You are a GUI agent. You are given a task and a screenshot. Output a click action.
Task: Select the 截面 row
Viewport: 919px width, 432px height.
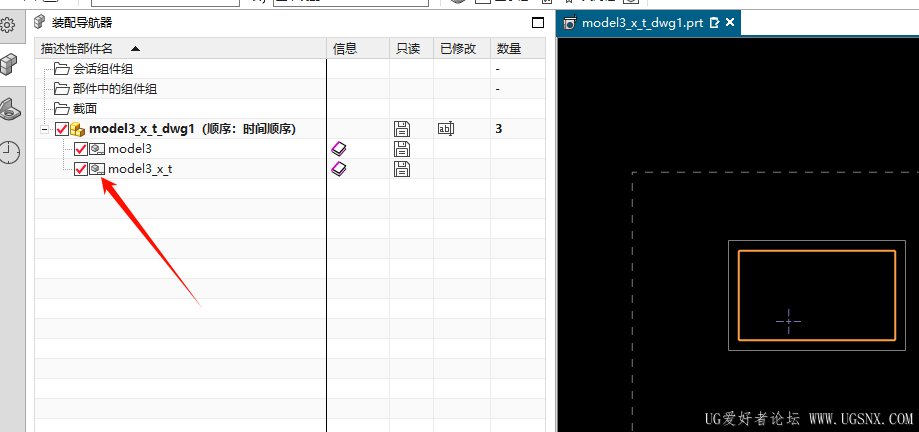[x=290, y=109]
